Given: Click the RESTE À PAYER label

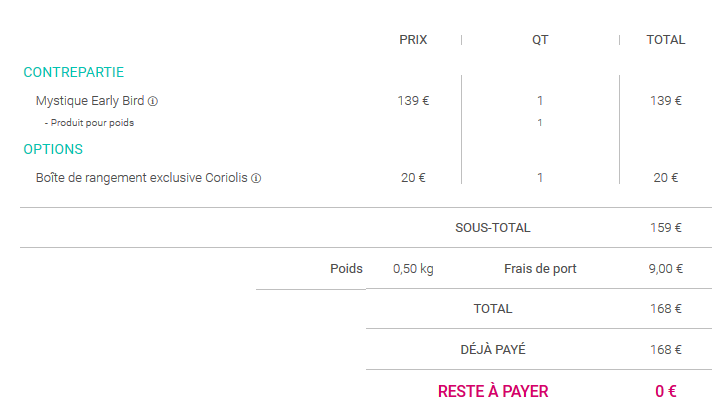Looking at the screenshot, I should tap(492, 391).
